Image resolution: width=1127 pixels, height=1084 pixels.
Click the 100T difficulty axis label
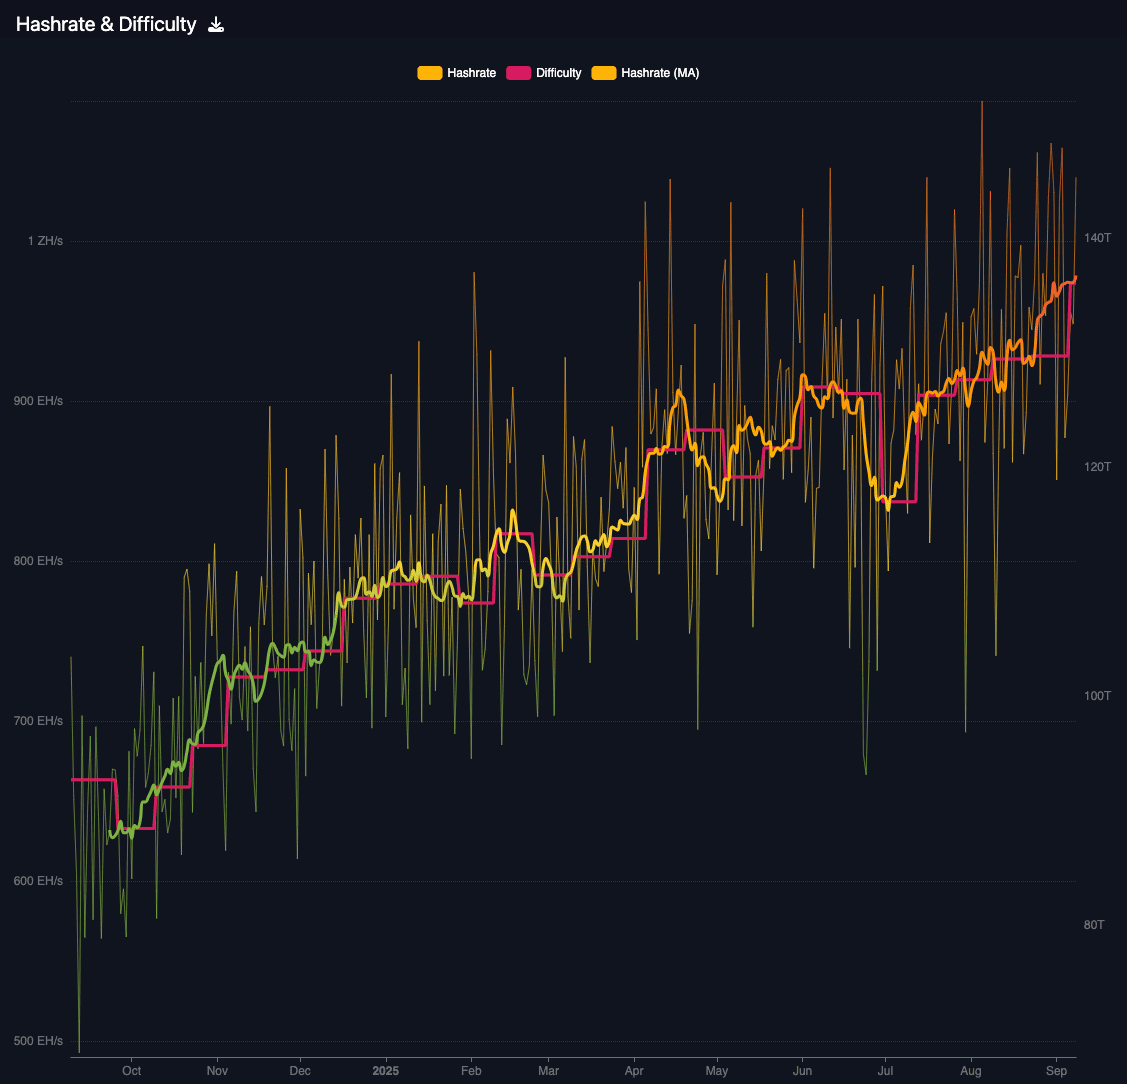click(1097, 696)
